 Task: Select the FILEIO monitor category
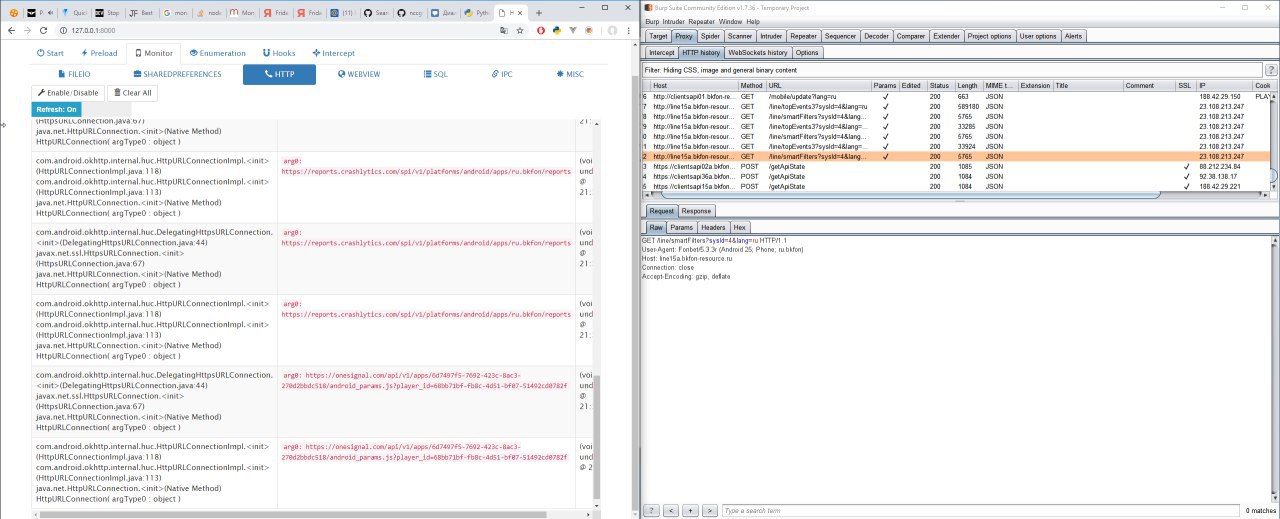pos(73,74)
